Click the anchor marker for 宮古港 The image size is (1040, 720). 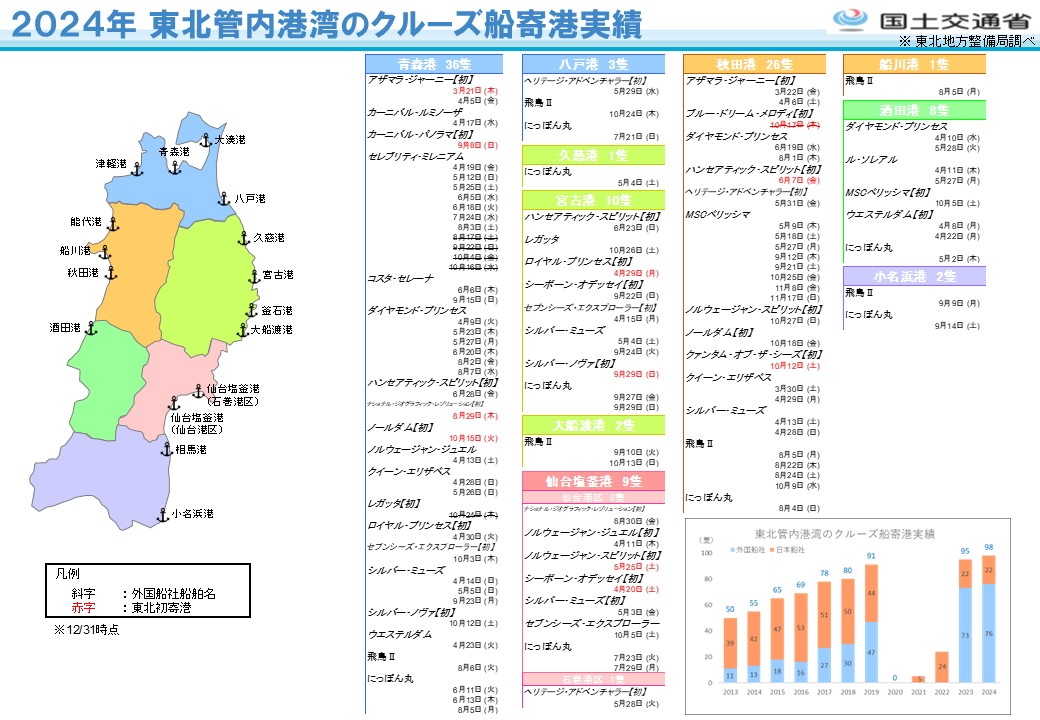254,276
